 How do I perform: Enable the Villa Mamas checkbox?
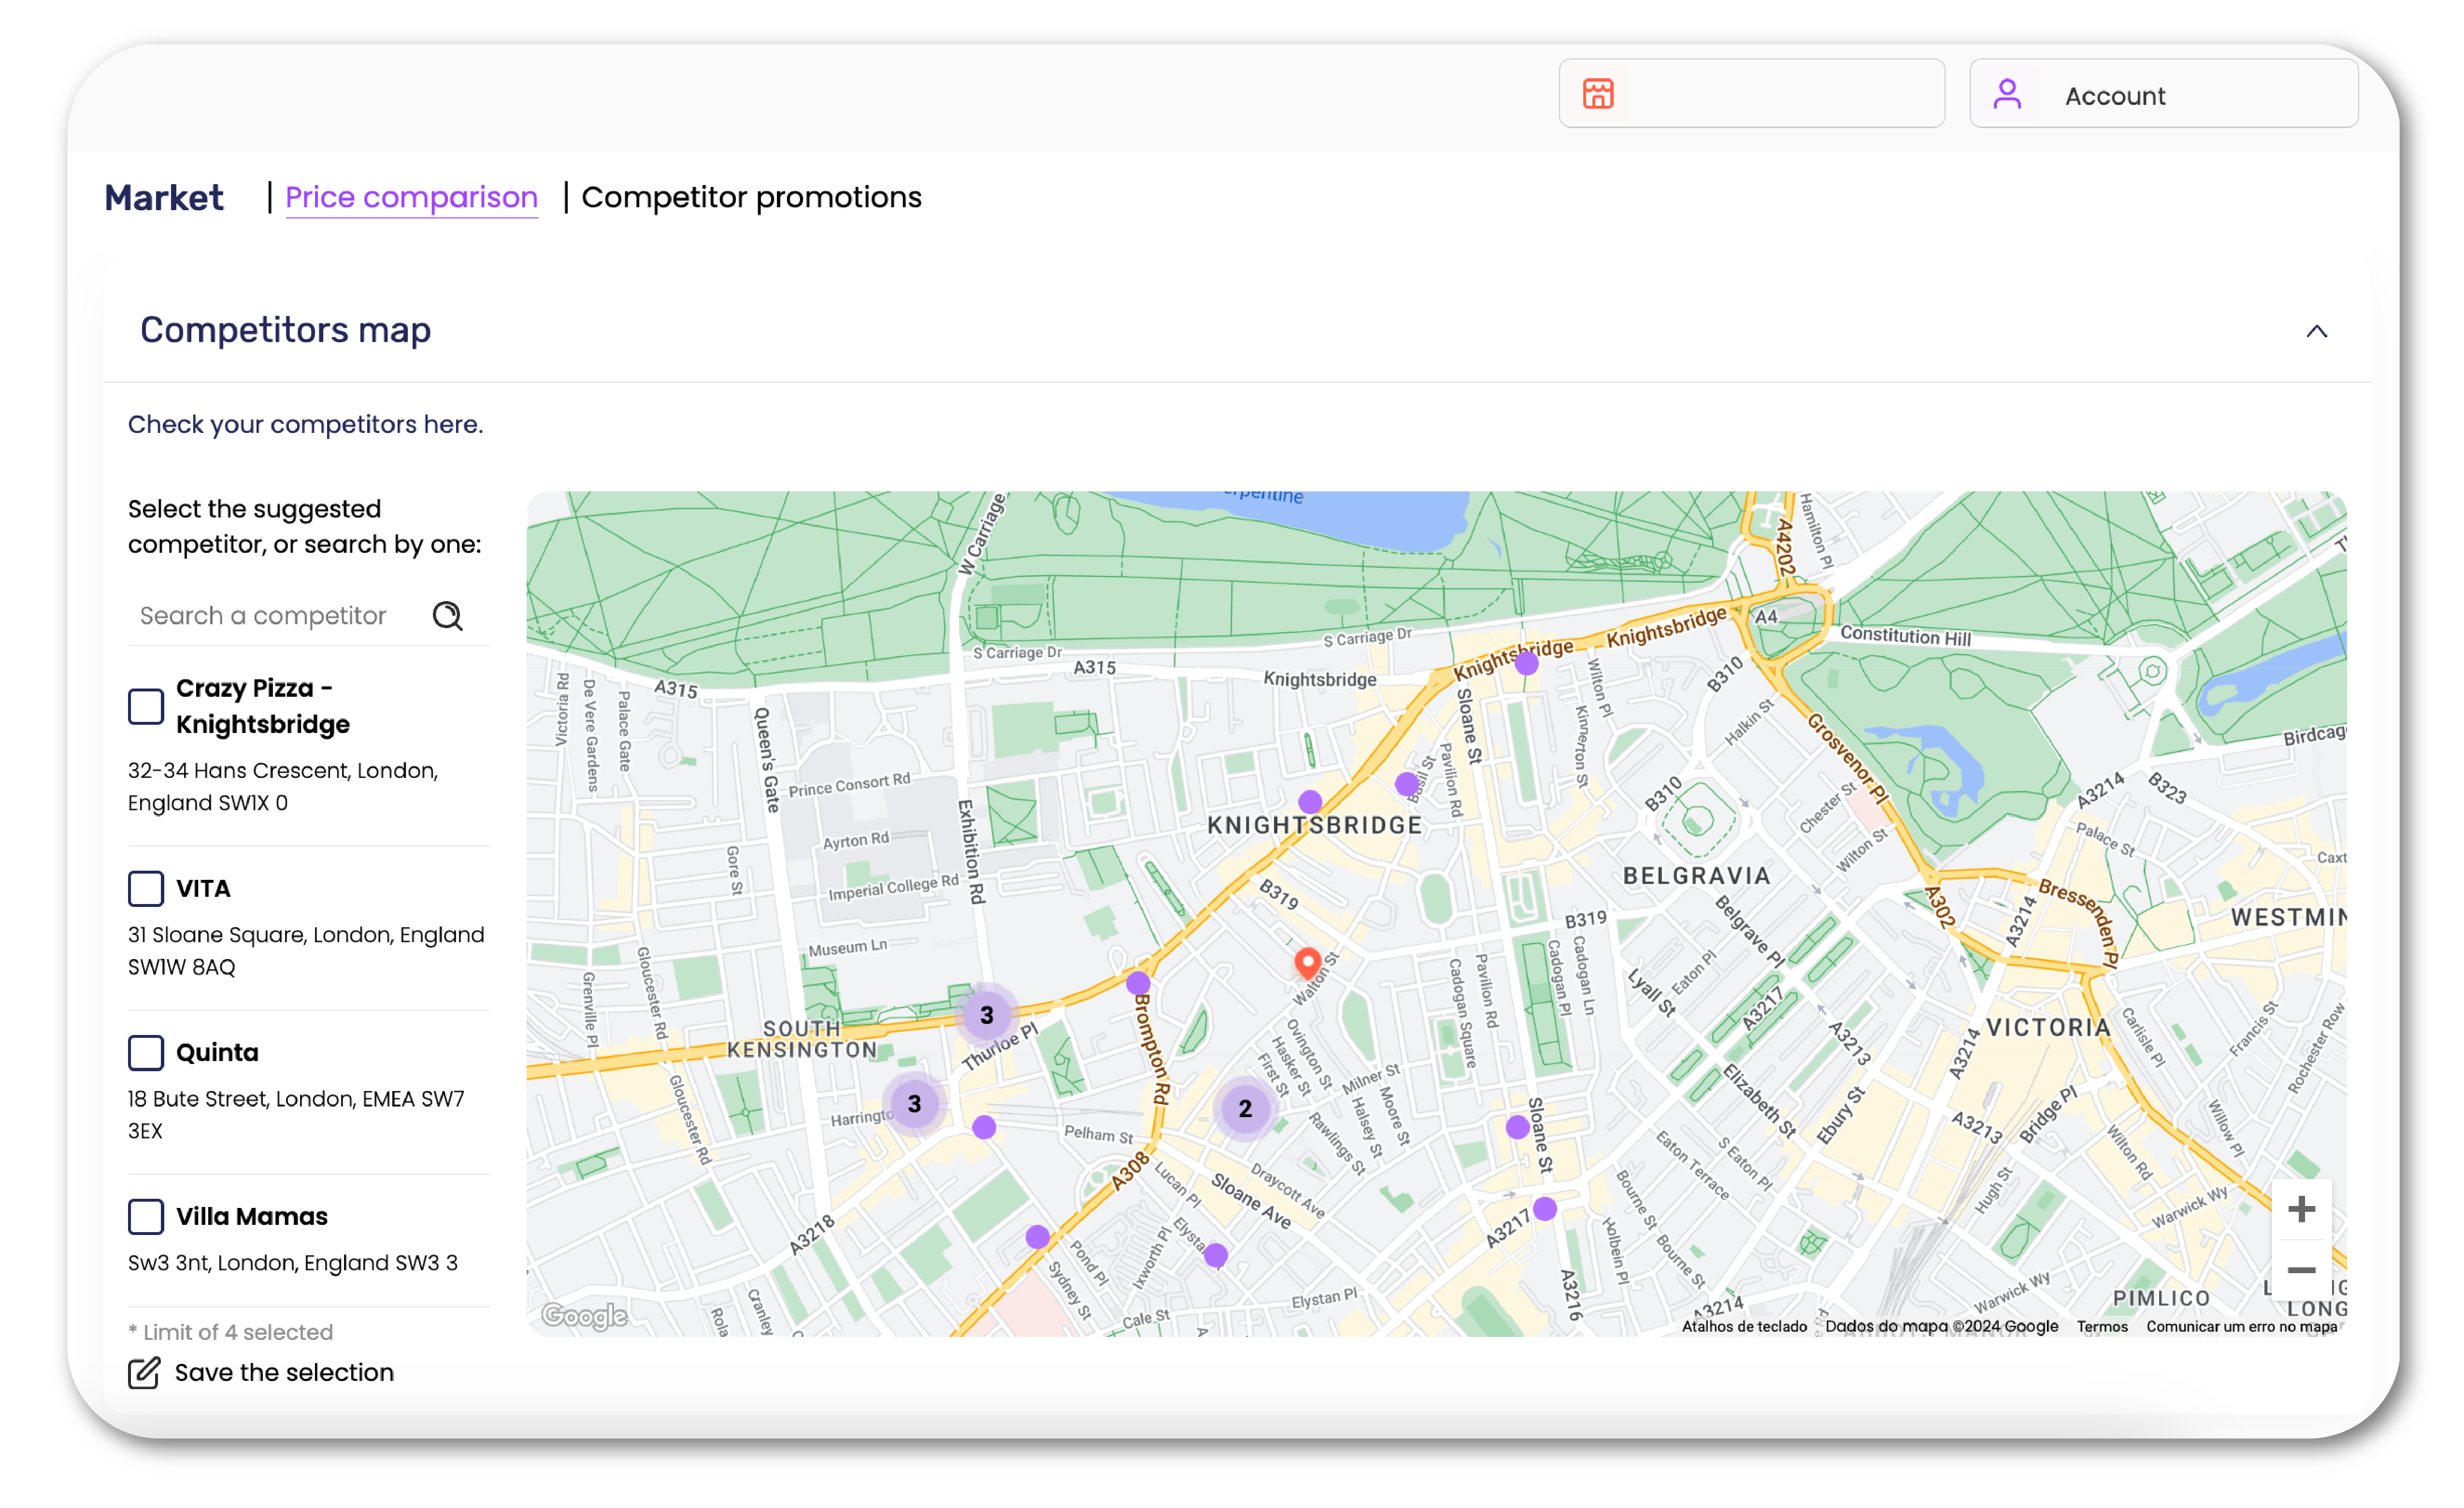(x=146, y=1216)
